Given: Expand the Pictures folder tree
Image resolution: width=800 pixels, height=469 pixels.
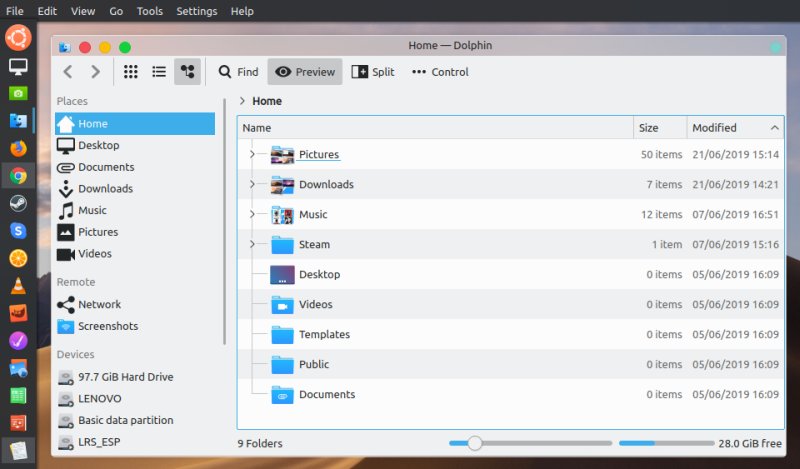Looking at the screenshot, I should [x=252, y=155].
